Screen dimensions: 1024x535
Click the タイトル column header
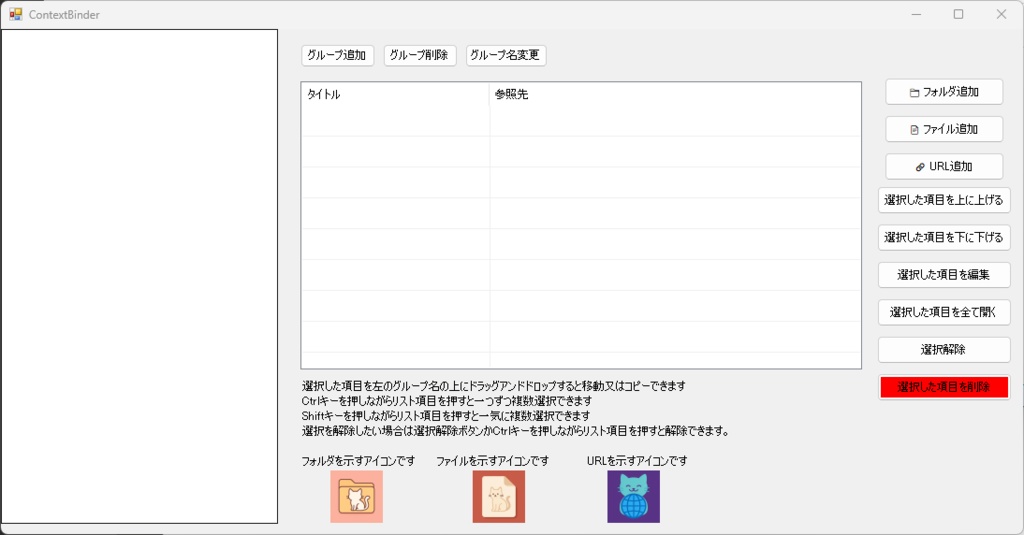click(395, 94)
